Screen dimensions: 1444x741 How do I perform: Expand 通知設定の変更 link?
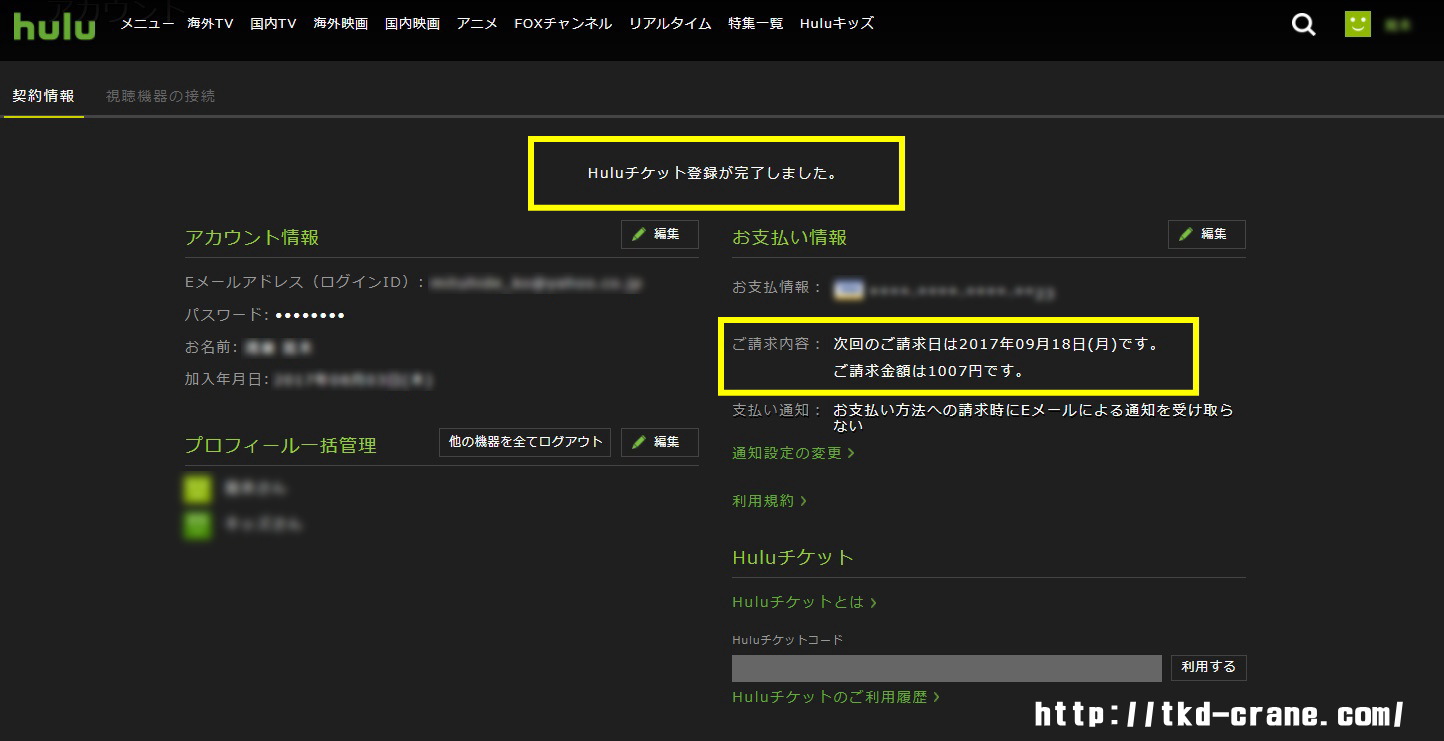pyautogui.click(x=793, y=453)
